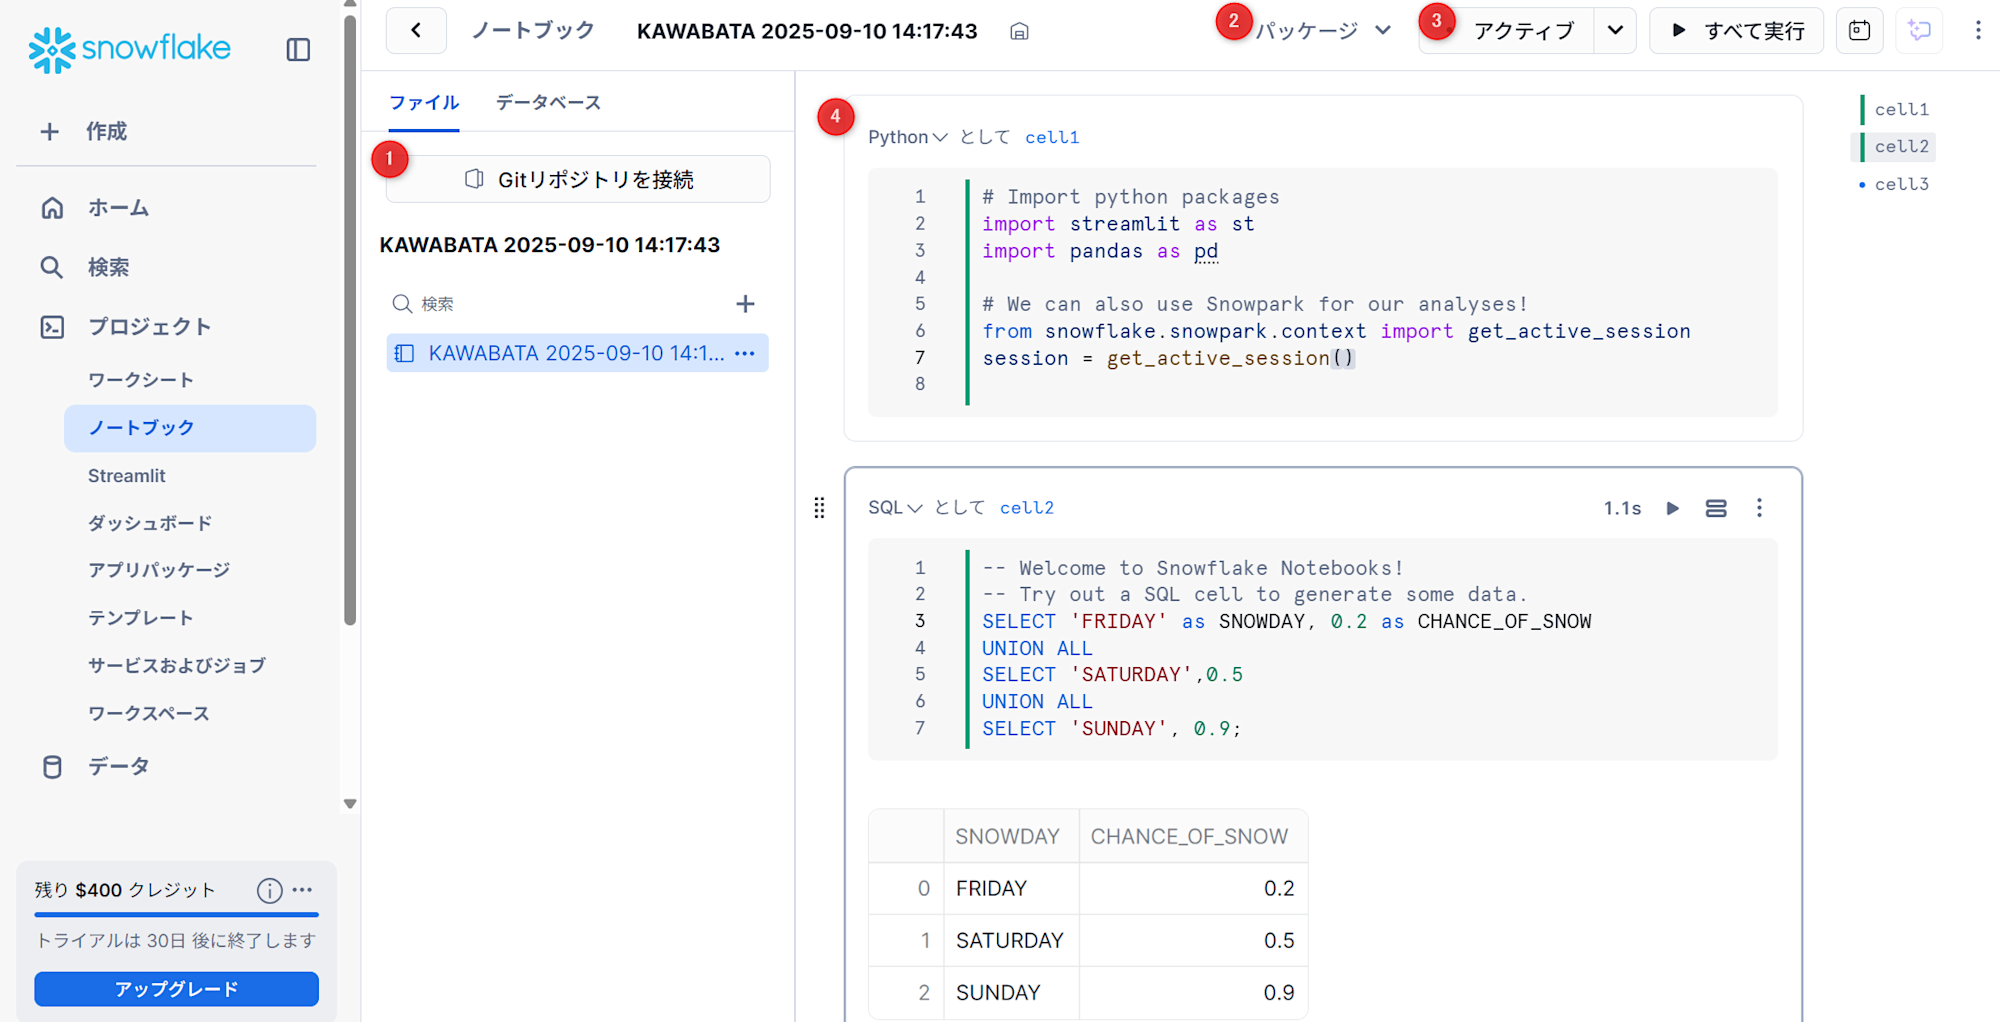This screenshot has width=2000, height=1022.
Task: Click the cell2 SQL code editor
Action: coord(1322,649)
